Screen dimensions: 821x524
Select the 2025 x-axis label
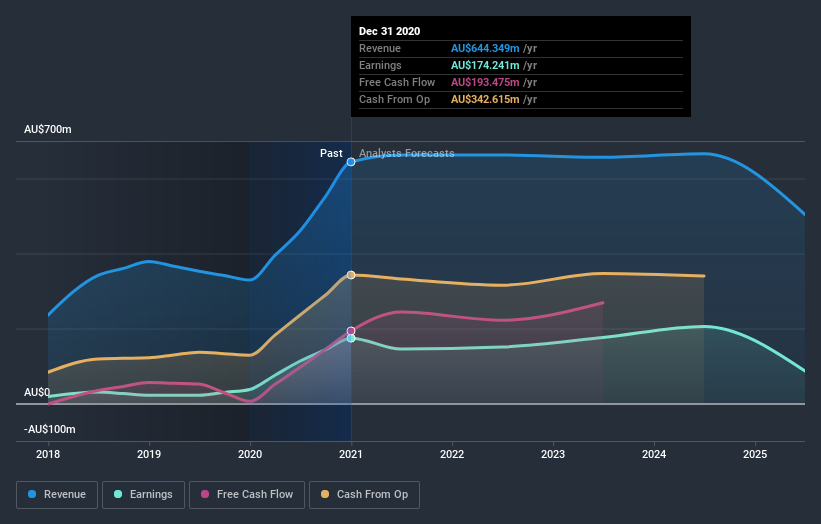755,454
